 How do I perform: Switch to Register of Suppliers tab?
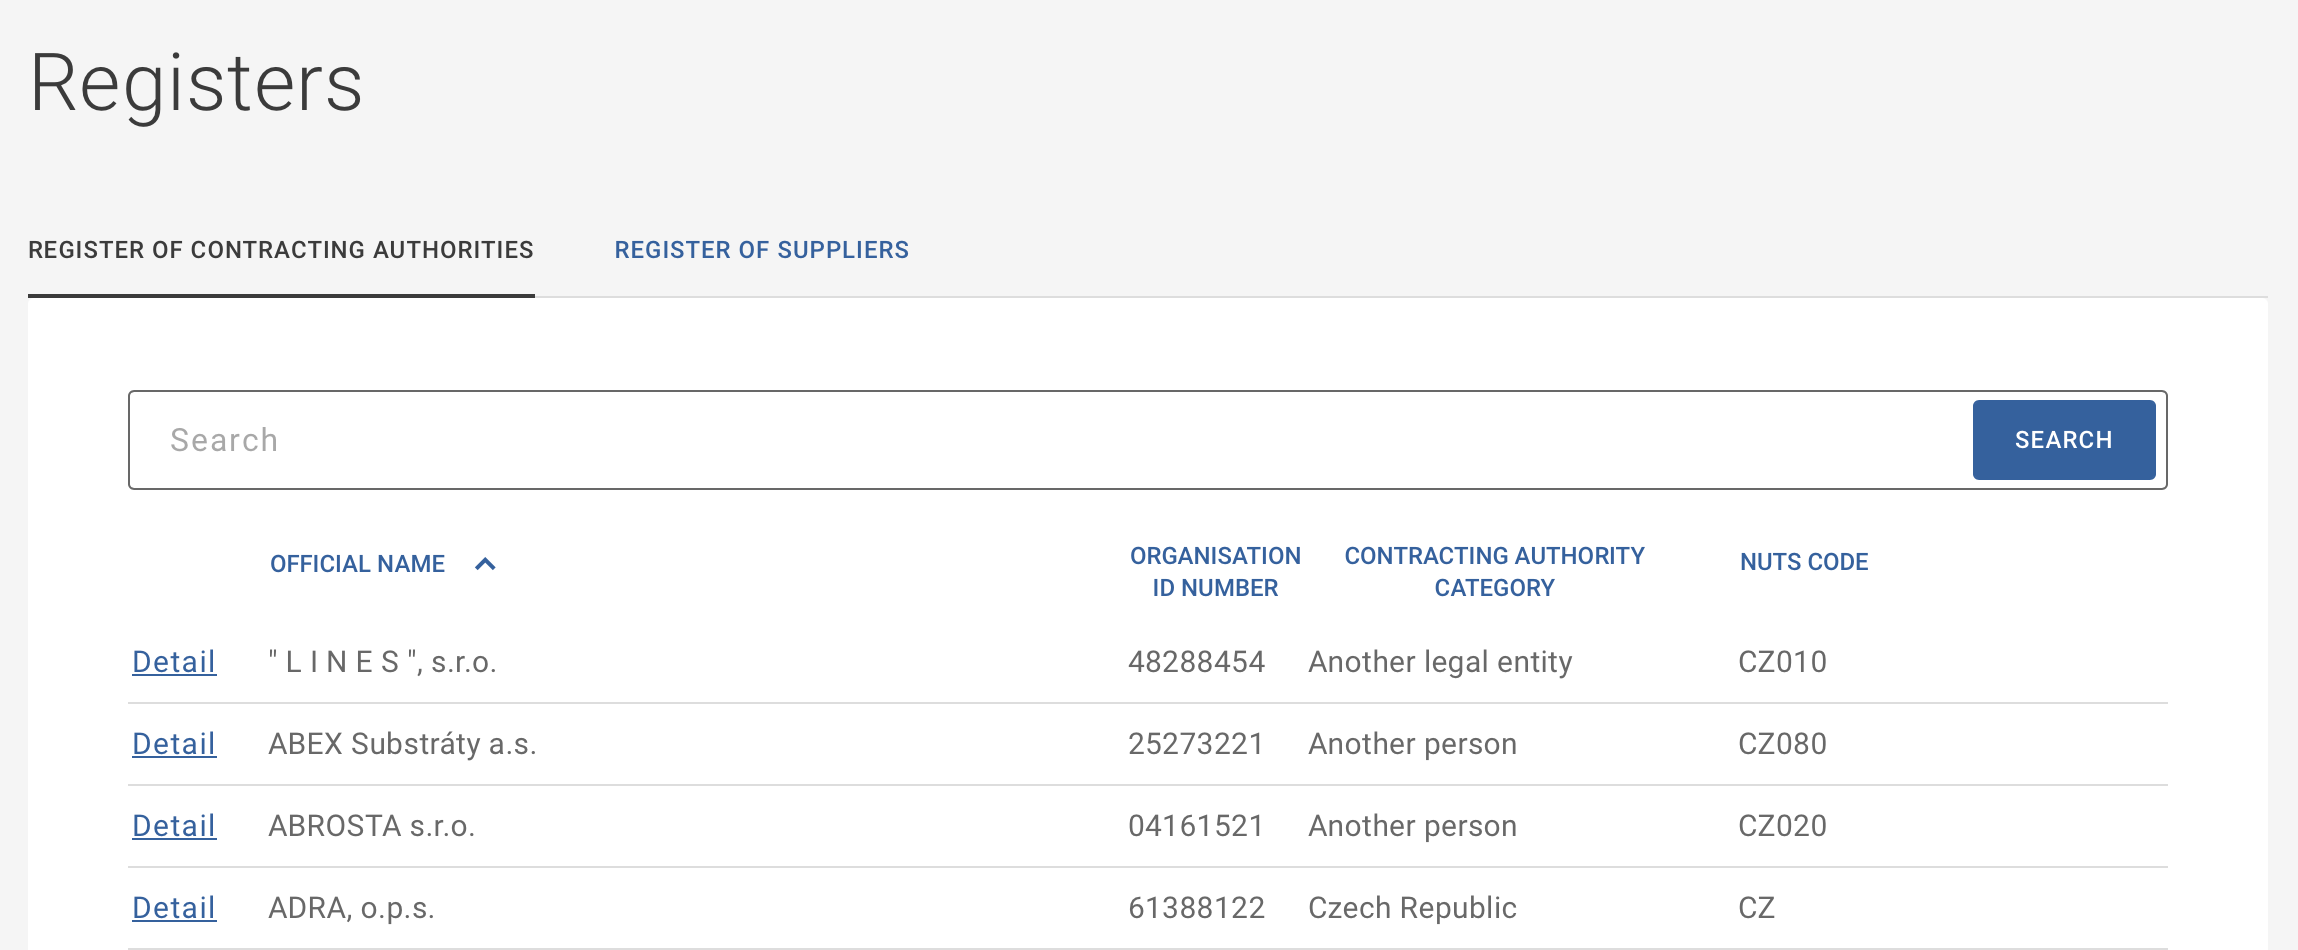pyautogui.click(x=761, y=250)
